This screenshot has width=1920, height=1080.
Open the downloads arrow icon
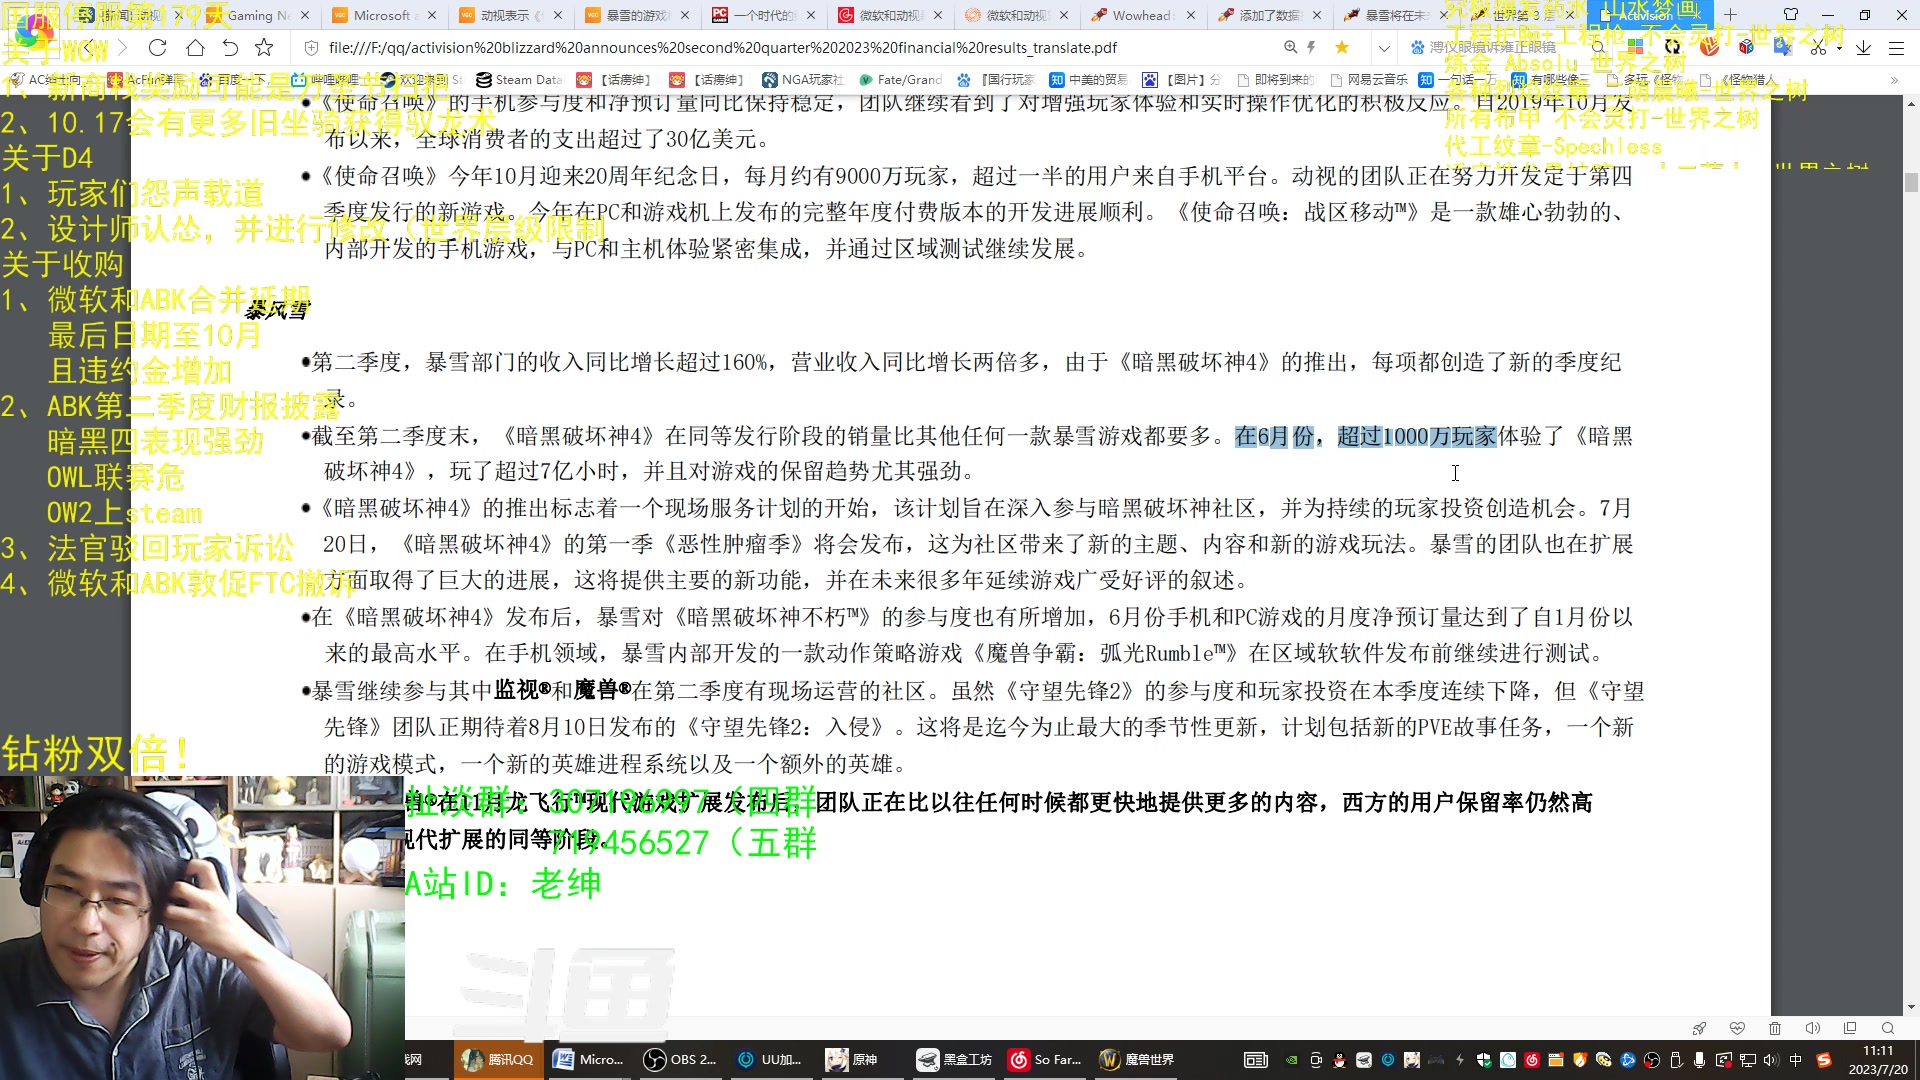(x=1863, y=47)
